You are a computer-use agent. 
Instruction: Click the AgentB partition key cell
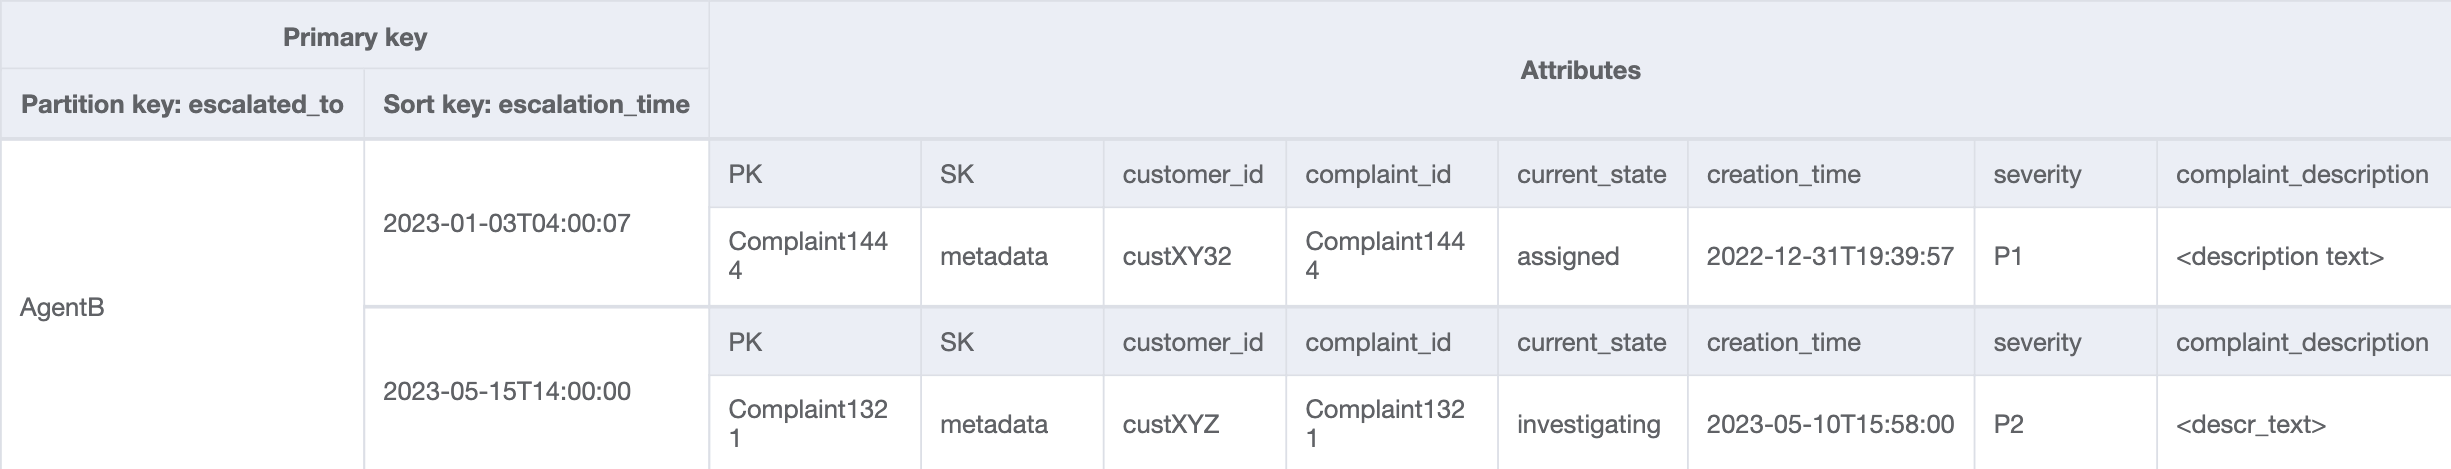[x=62, y=307]
